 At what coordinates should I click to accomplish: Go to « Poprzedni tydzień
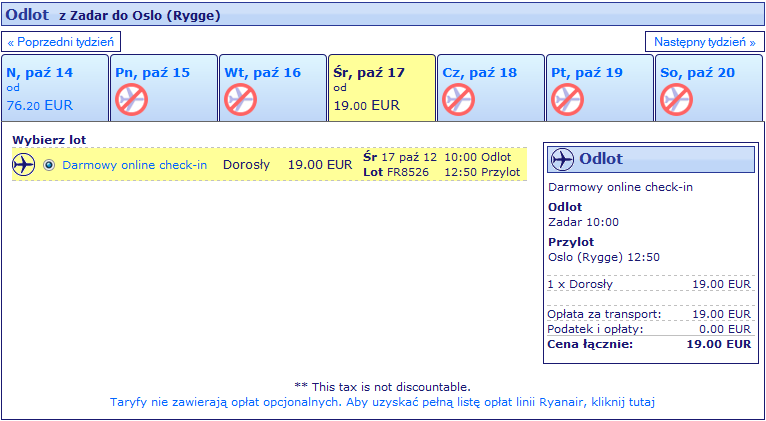click(x=61, y=42)
